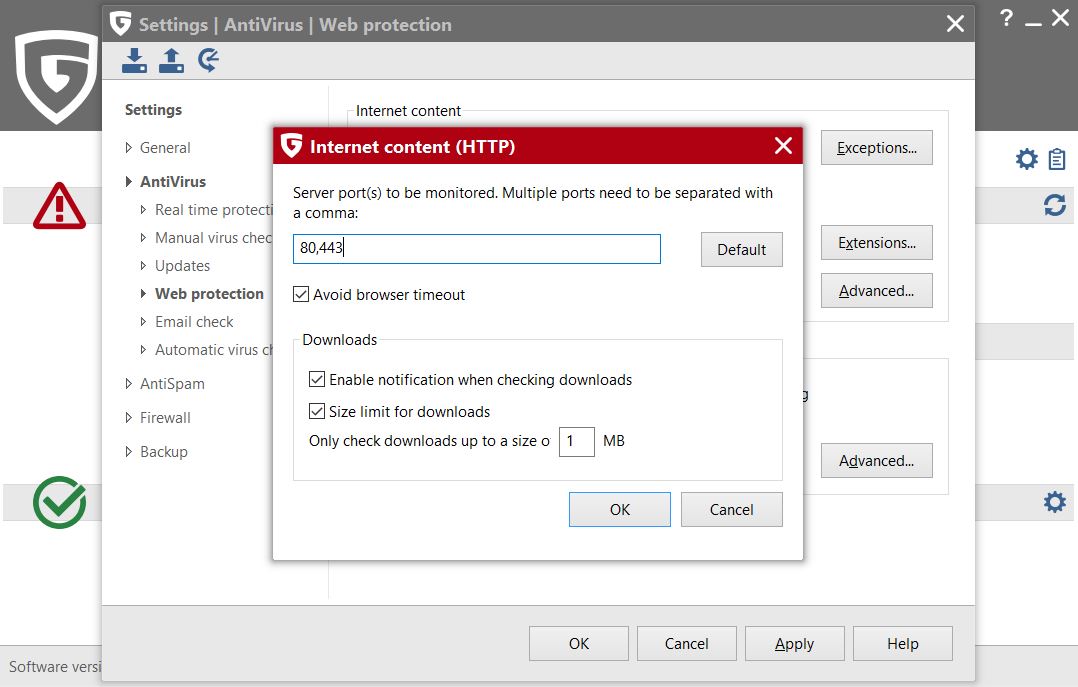This screenshot has width=1078, height=687.
Task: Select Email check in settings tree
Action: (194, 322)
